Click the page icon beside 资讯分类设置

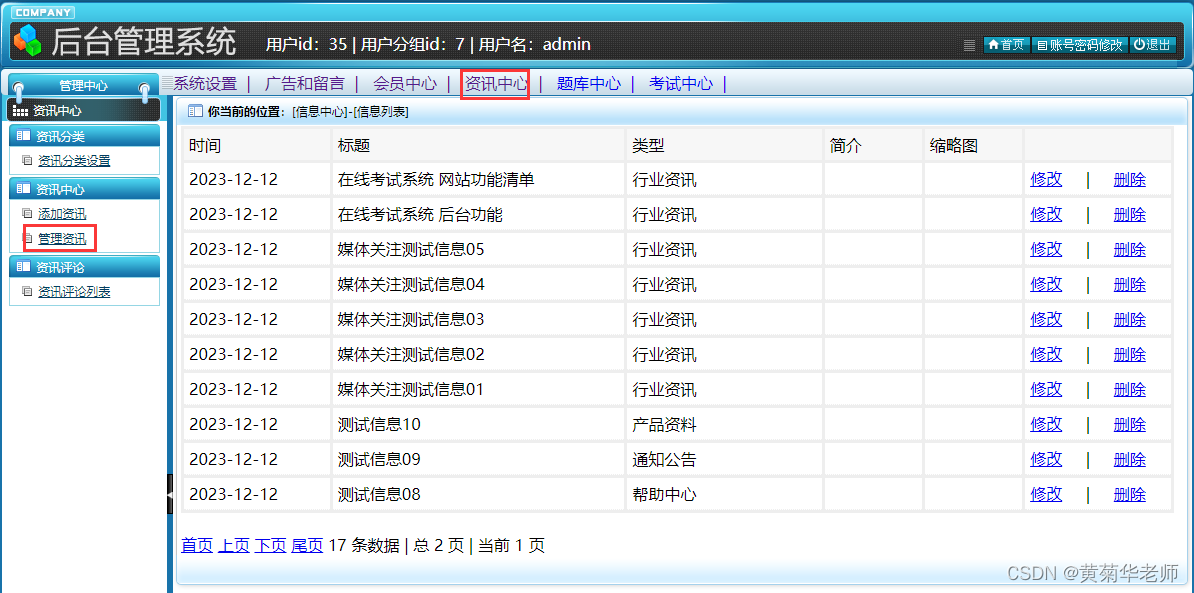pos(27,161)
